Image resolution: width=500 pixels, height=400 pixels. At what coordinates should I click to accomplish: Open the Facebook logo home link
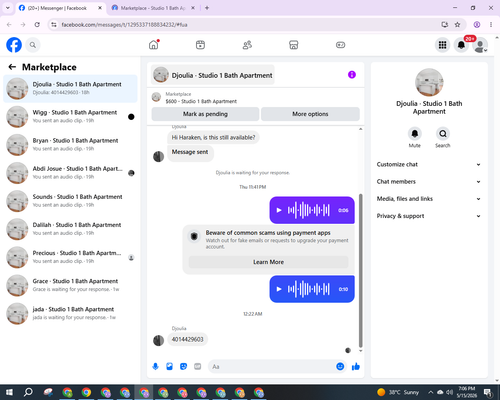coord(14,45)
